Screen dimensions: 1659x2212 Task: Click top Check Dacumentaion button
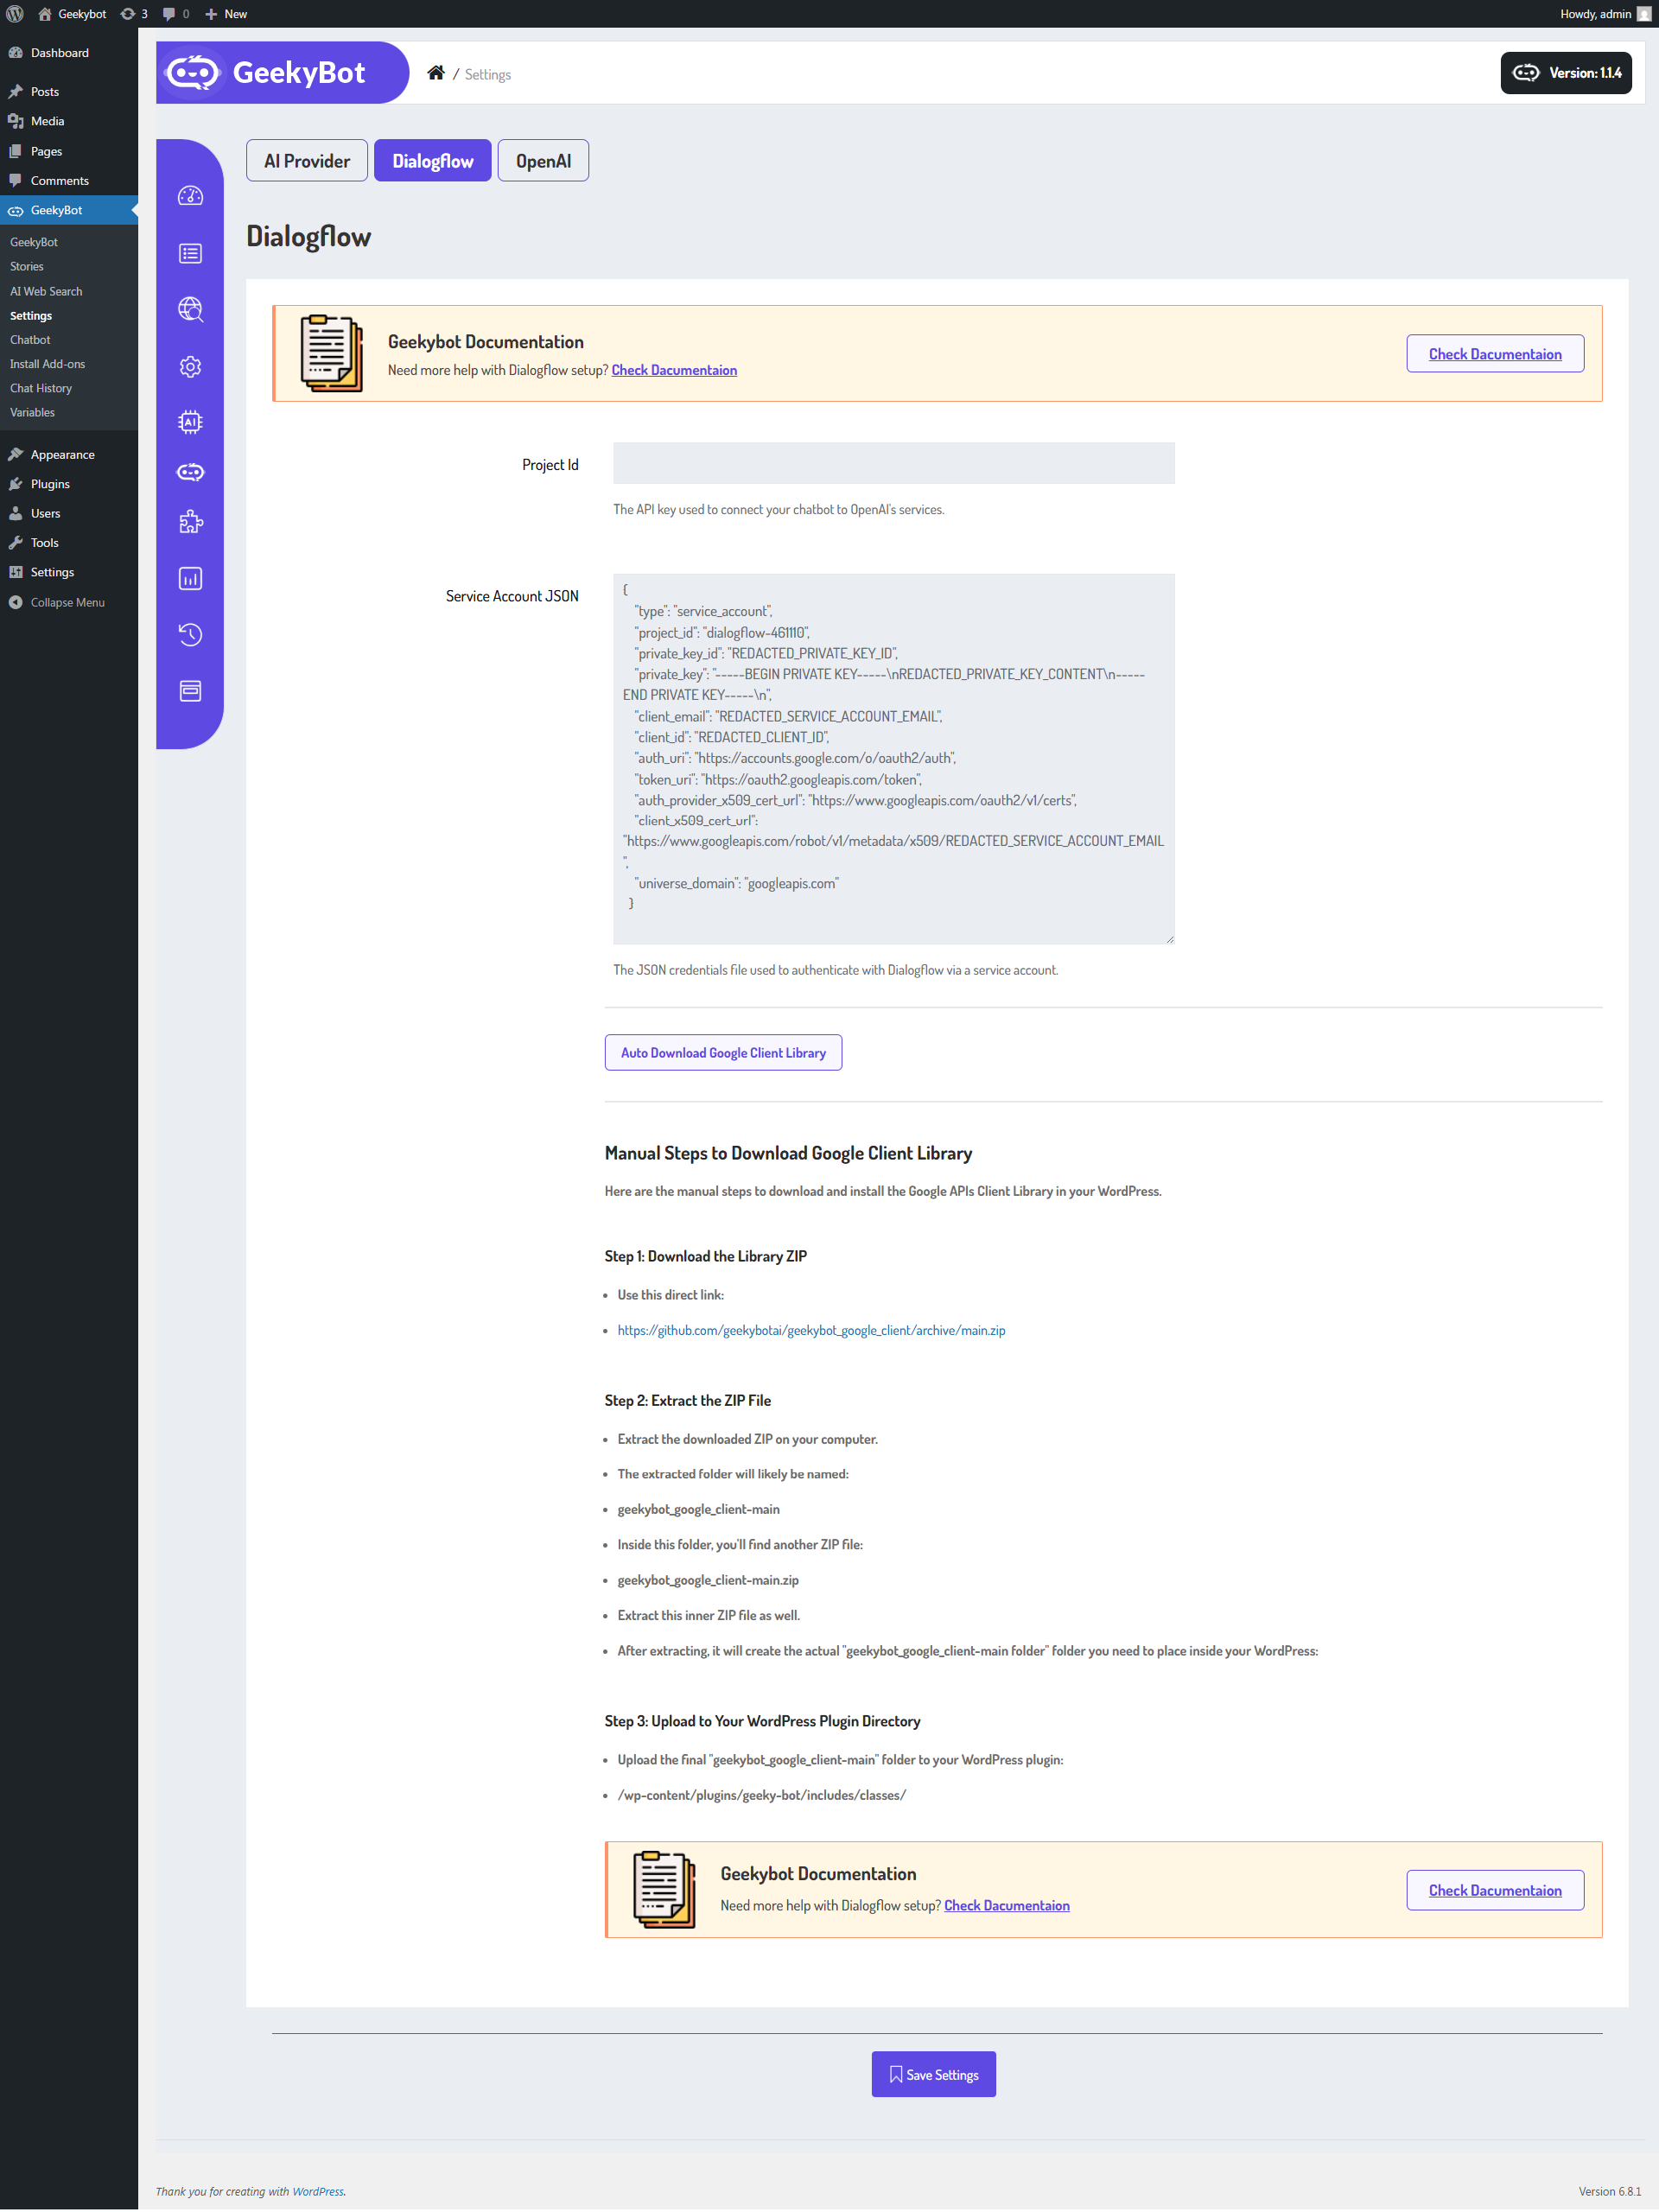tap(1494, 354)
